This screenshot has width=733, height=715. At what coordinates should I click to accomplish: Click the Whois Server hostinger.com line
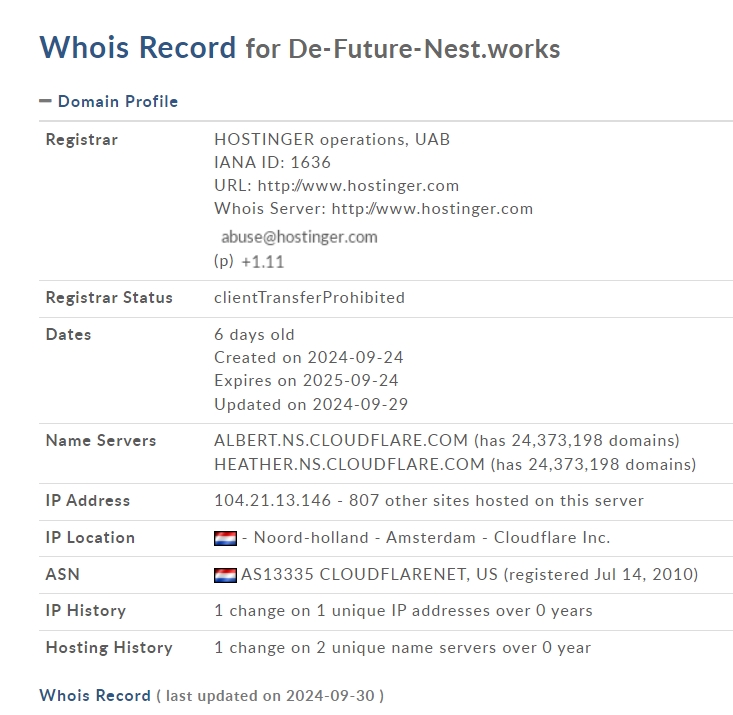pos(374,209)
